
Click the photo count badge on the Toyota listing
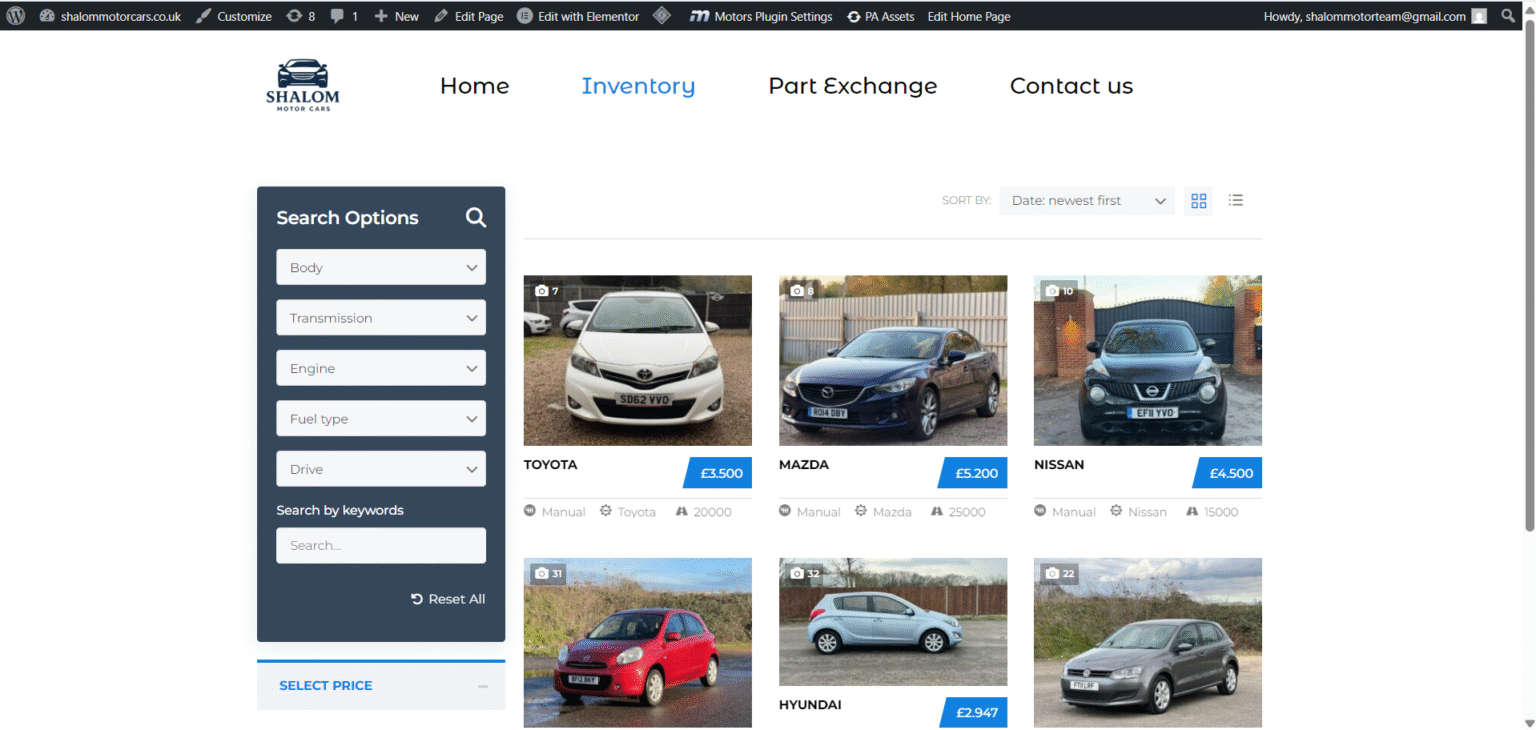click(x=547, y=290)
